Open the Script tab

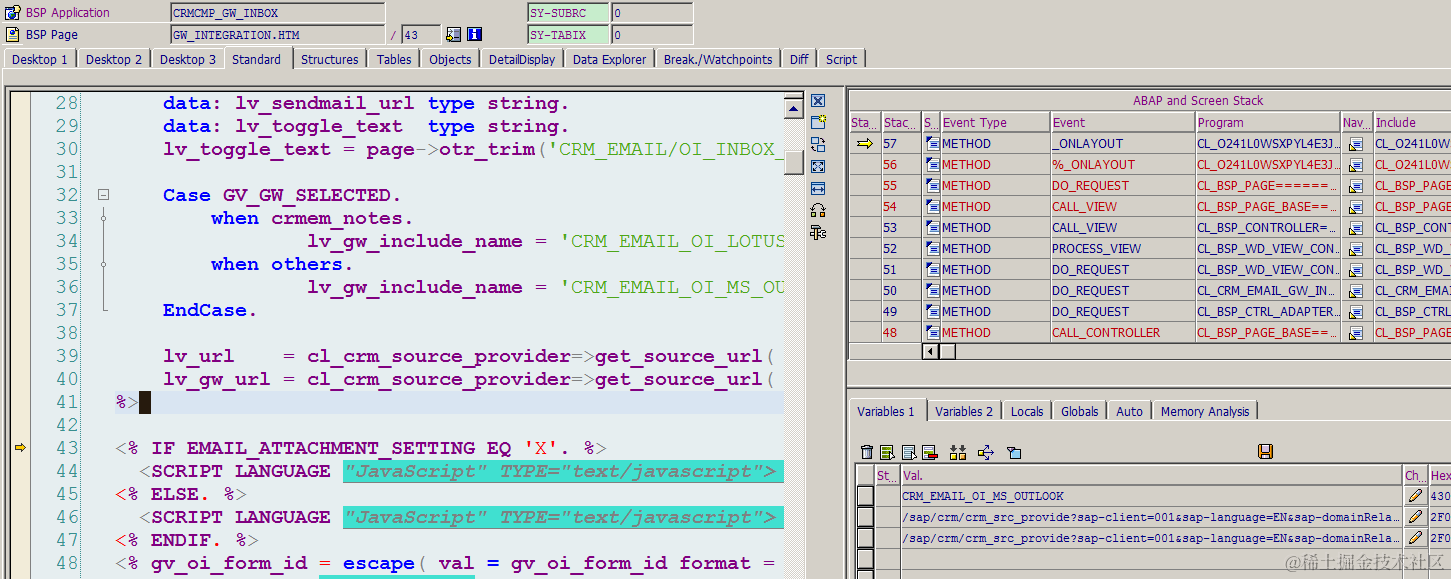click(841, 59)
